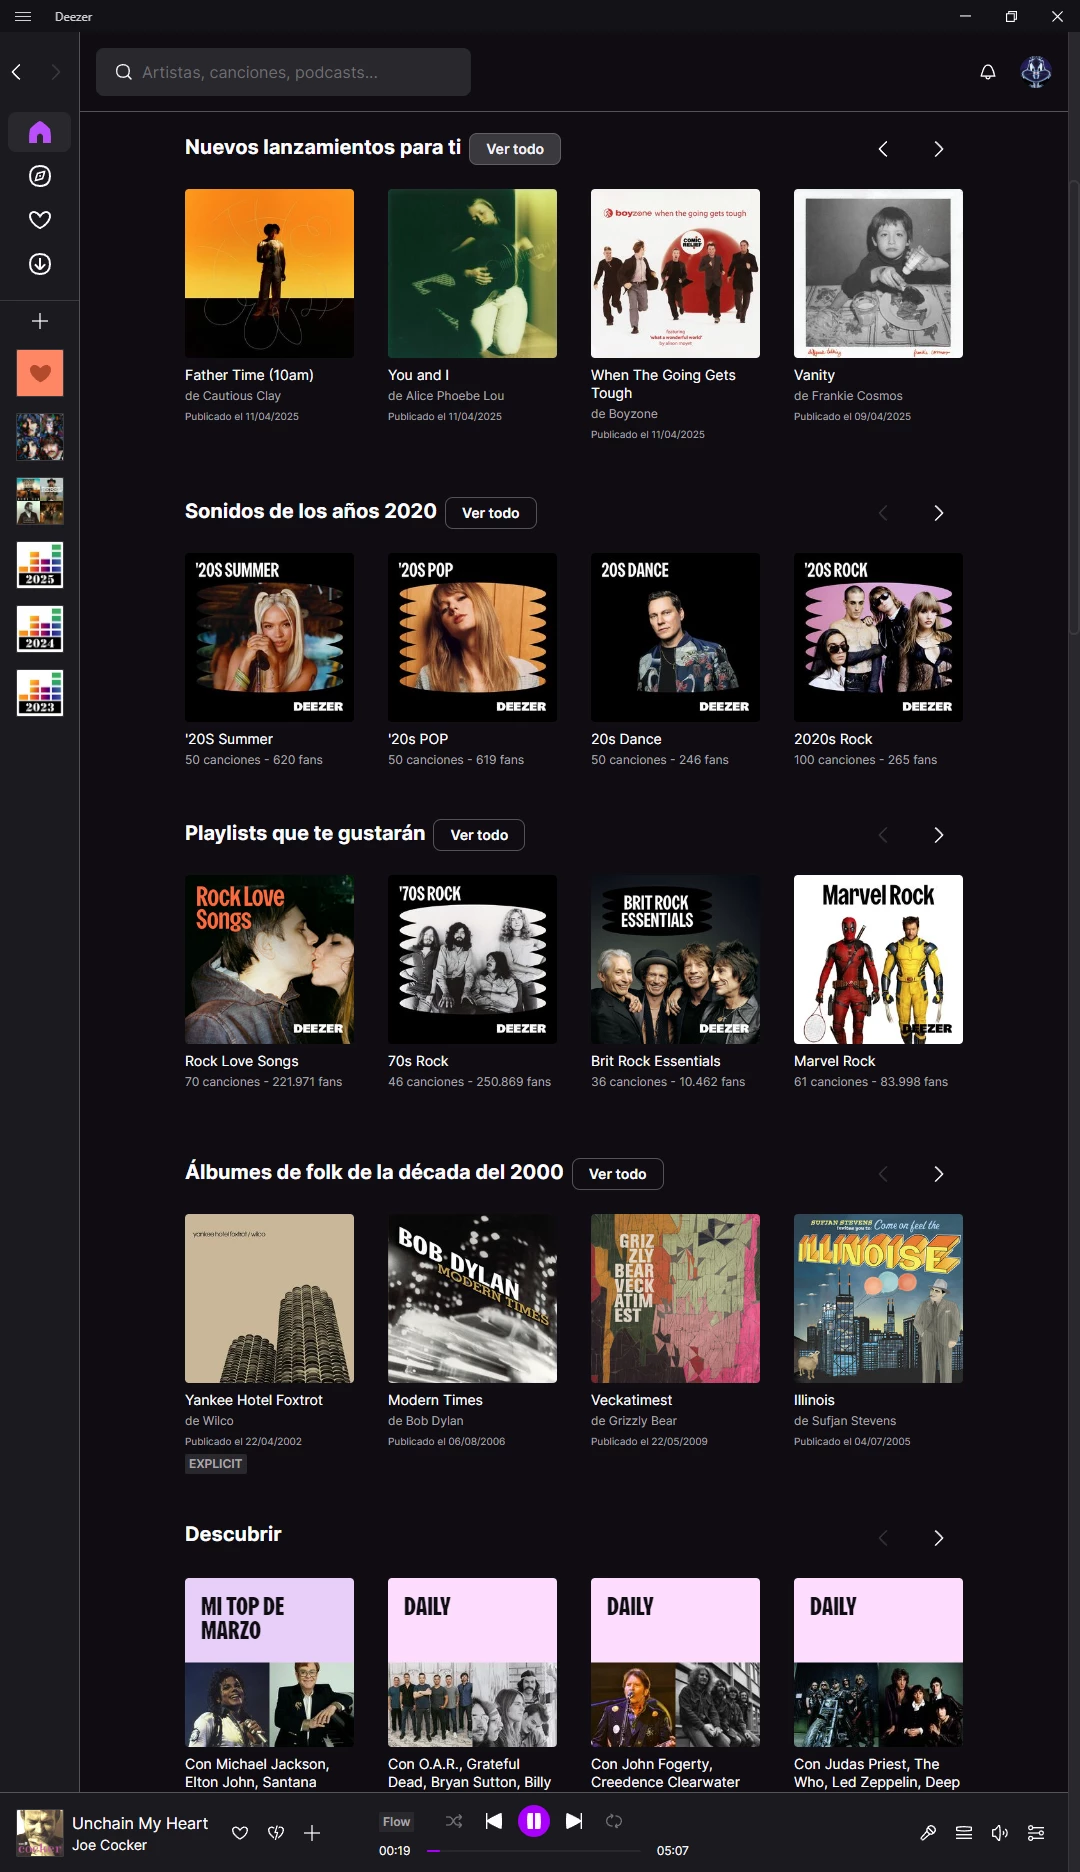View all Playlists que te gustarán
This screenshot has width=1080, height=1872.
pos(479,835)
